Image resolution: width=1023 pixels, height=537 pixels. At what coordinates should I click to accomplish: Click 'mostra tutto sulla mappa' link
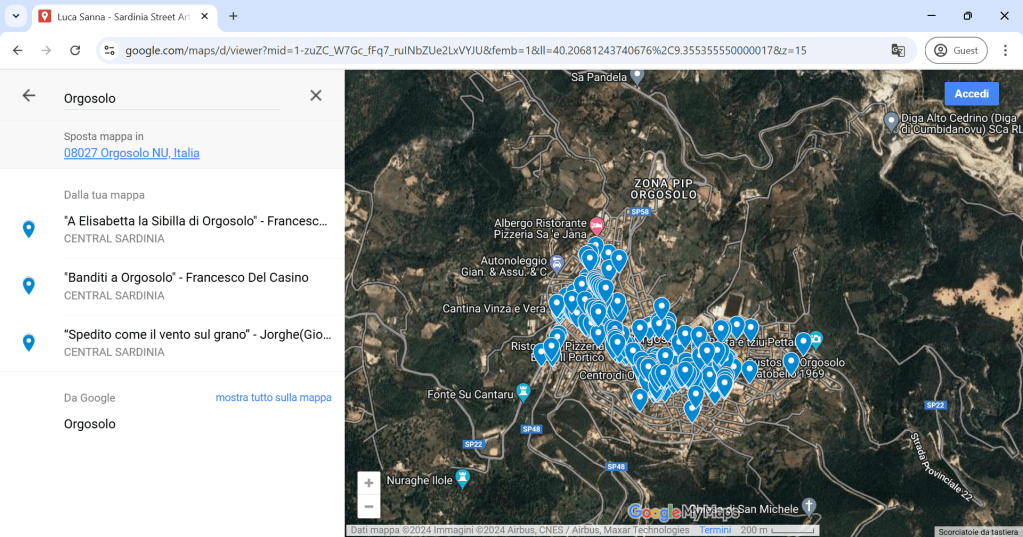273,398
